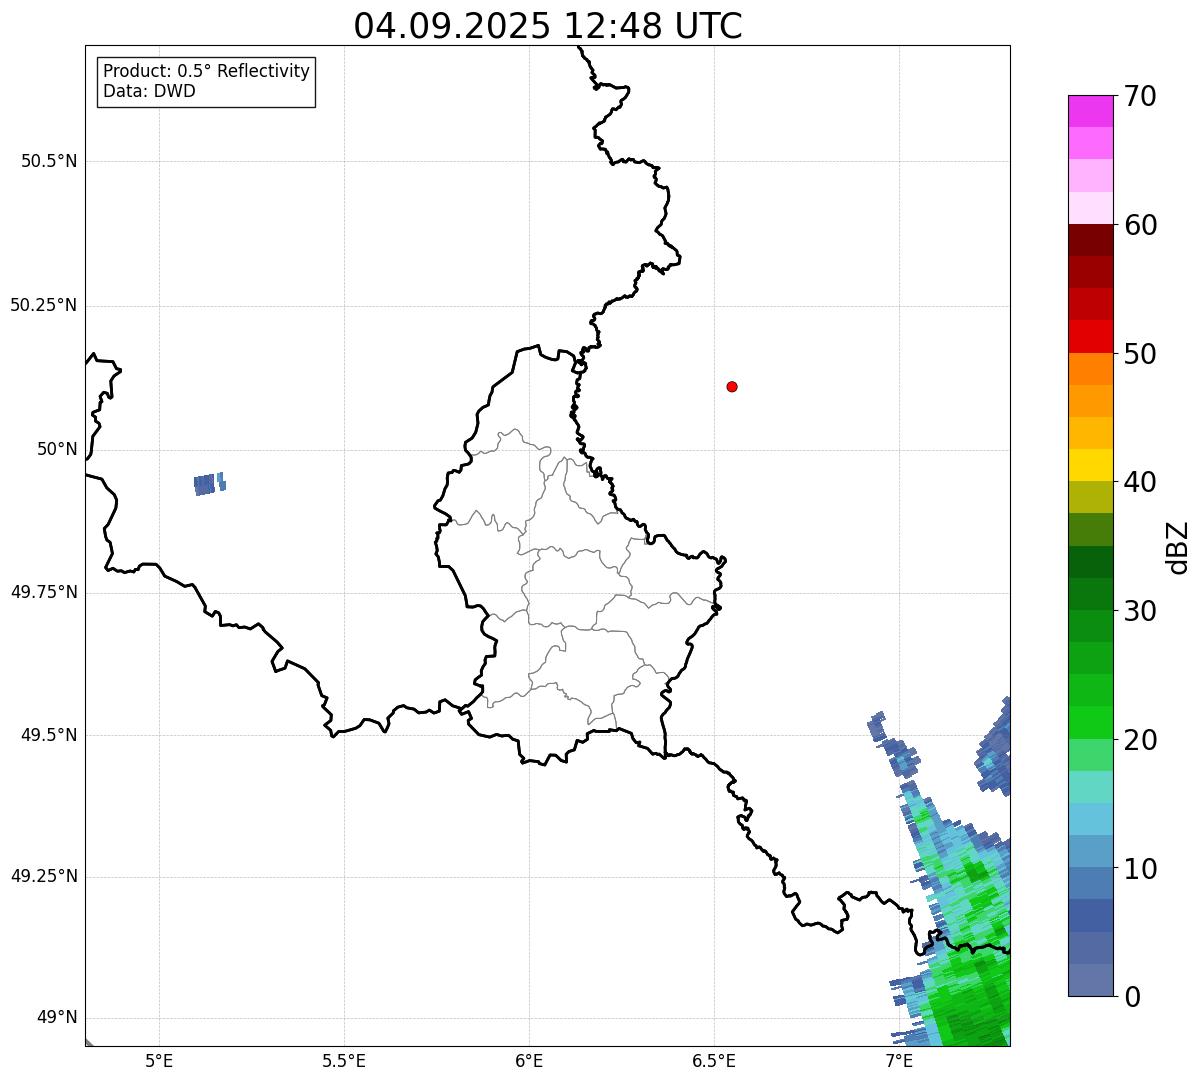Click the 'Data: DWD' text
Image resolution: width=1202 pixels, height=1081 pixels.
[x=149, y=91]
